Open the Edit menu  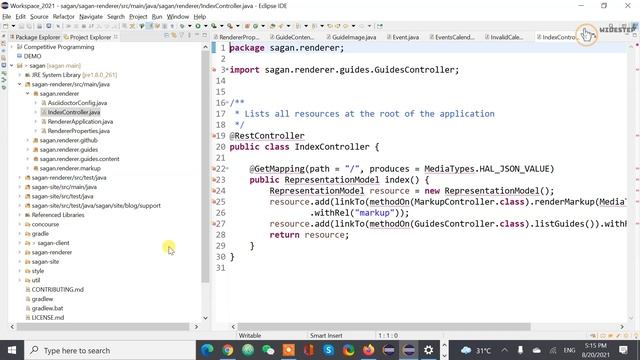click(20, 17)
